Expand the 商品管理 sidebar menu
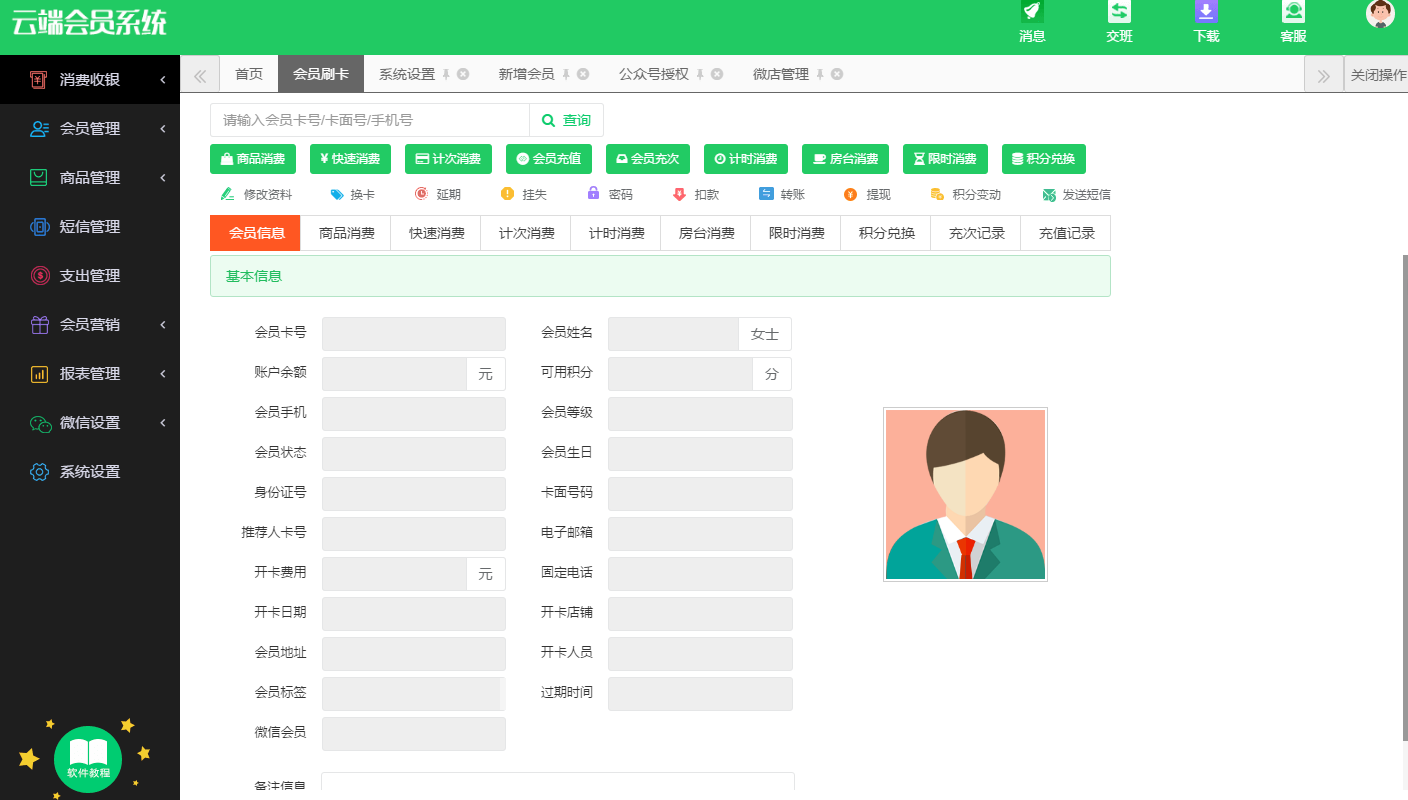 90,177
